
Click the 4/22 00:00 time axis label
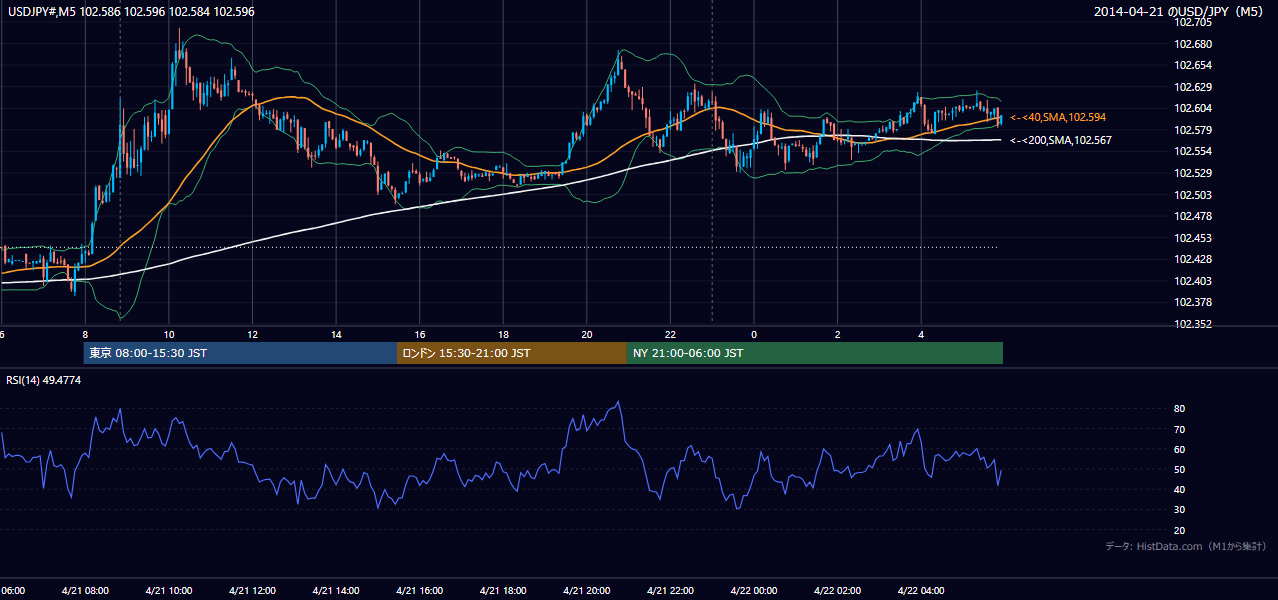pyautogui.click(x=754, y=591)
